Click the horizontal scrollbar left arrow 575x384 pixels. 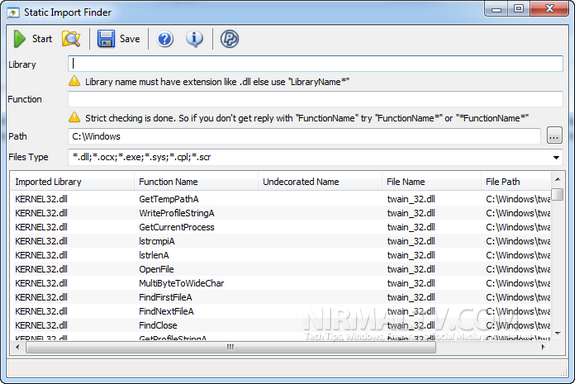[x=18, y=347]
